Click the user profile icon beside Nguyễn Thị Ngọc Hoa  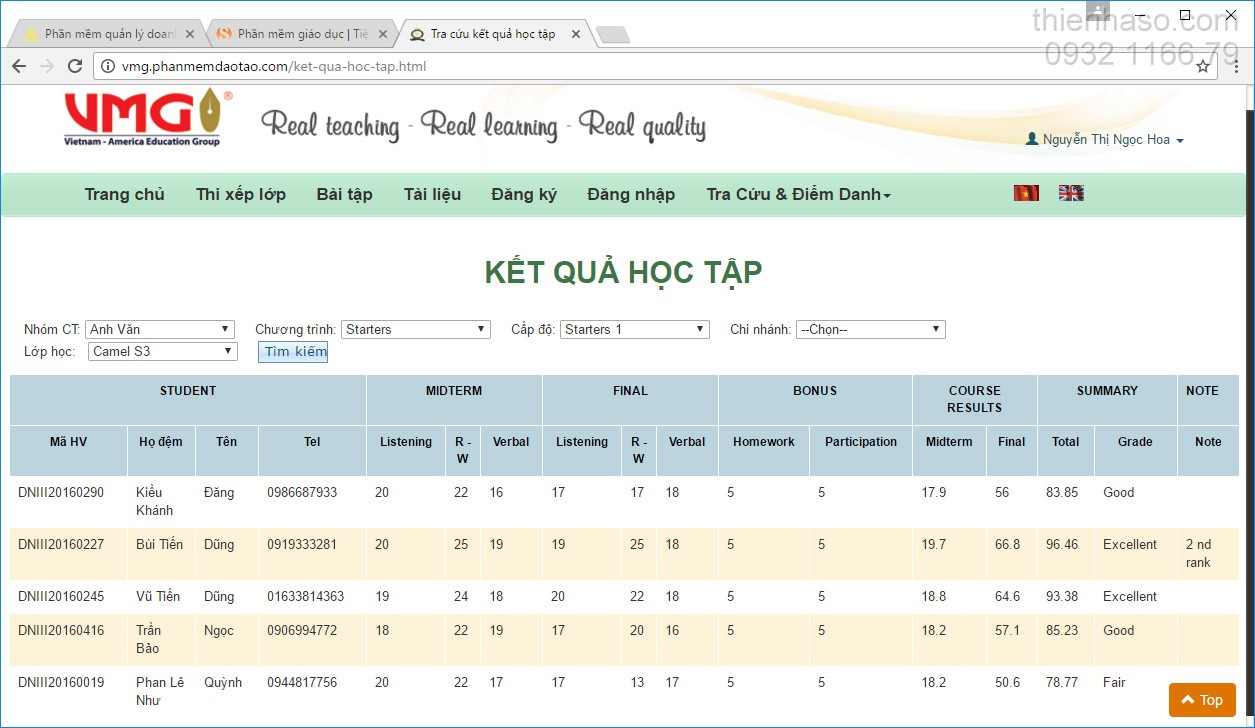click(1032, 140)
